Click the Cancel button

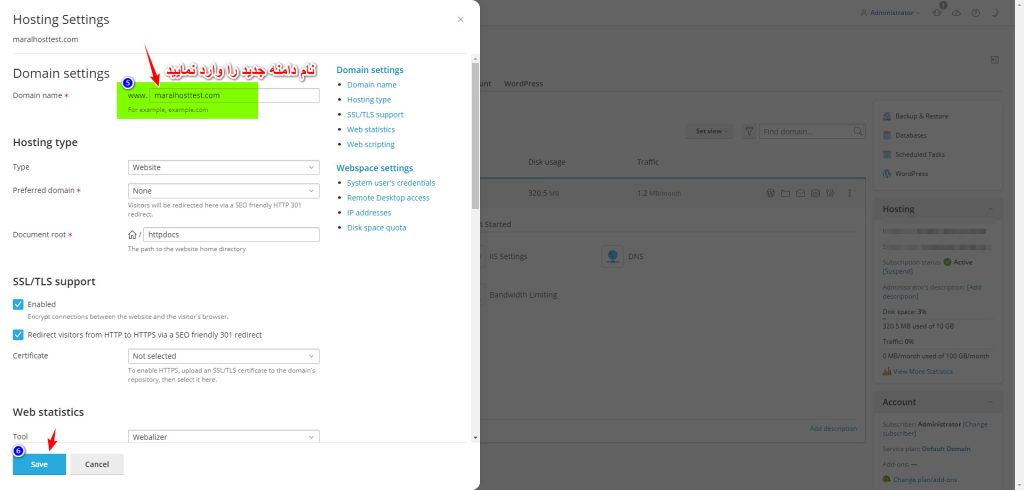(x=97, y=464)
